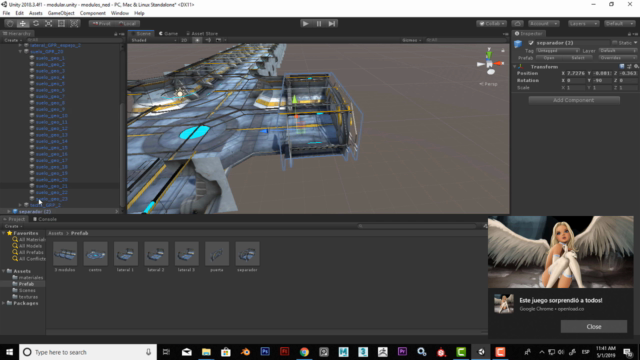The width and height of the screenshot is (640, 360).
Task: Select suelo_geo_10 in Hierarchy
Action: (51, 116)
